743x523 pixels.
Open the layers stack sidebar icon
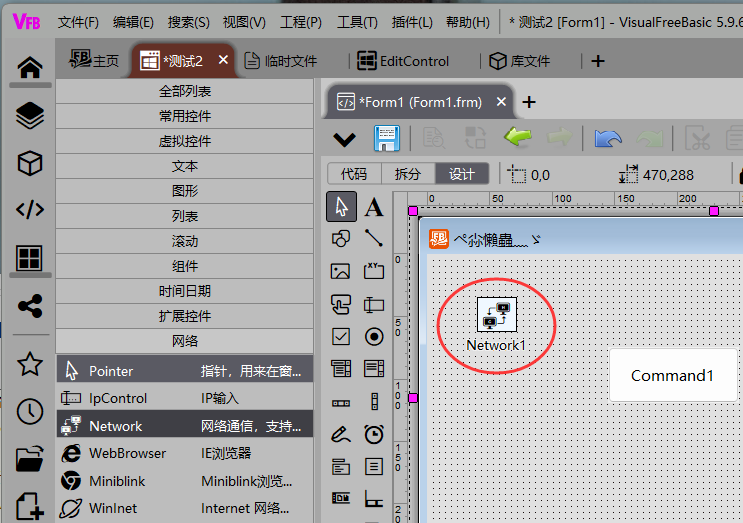point(30,116)
